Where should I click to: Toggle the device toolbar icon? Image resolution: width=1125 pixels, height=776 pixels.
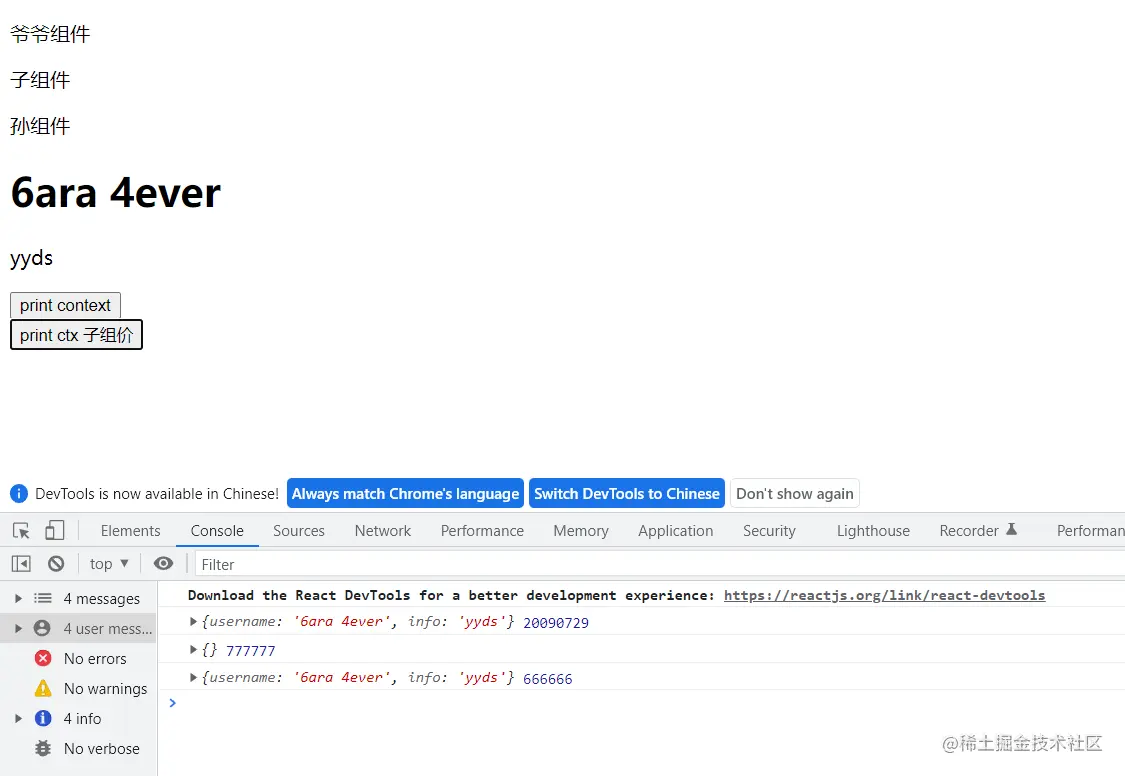tap(55, 531)
